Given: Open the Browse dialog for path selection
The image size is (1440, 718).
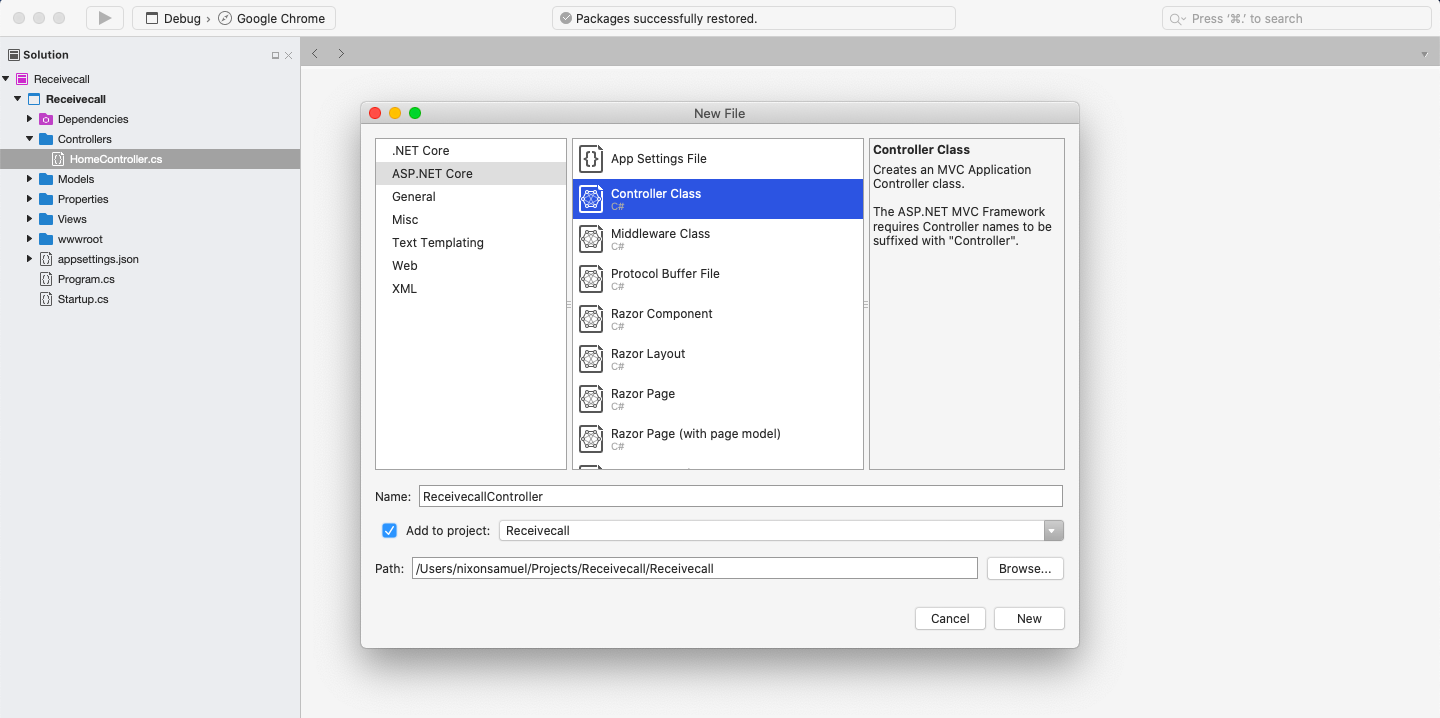Looking at the screenshot, I should coord(1024,568).
